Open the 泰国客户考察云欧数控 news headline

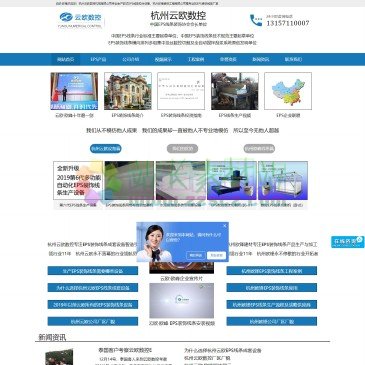(x=125, y=350)
